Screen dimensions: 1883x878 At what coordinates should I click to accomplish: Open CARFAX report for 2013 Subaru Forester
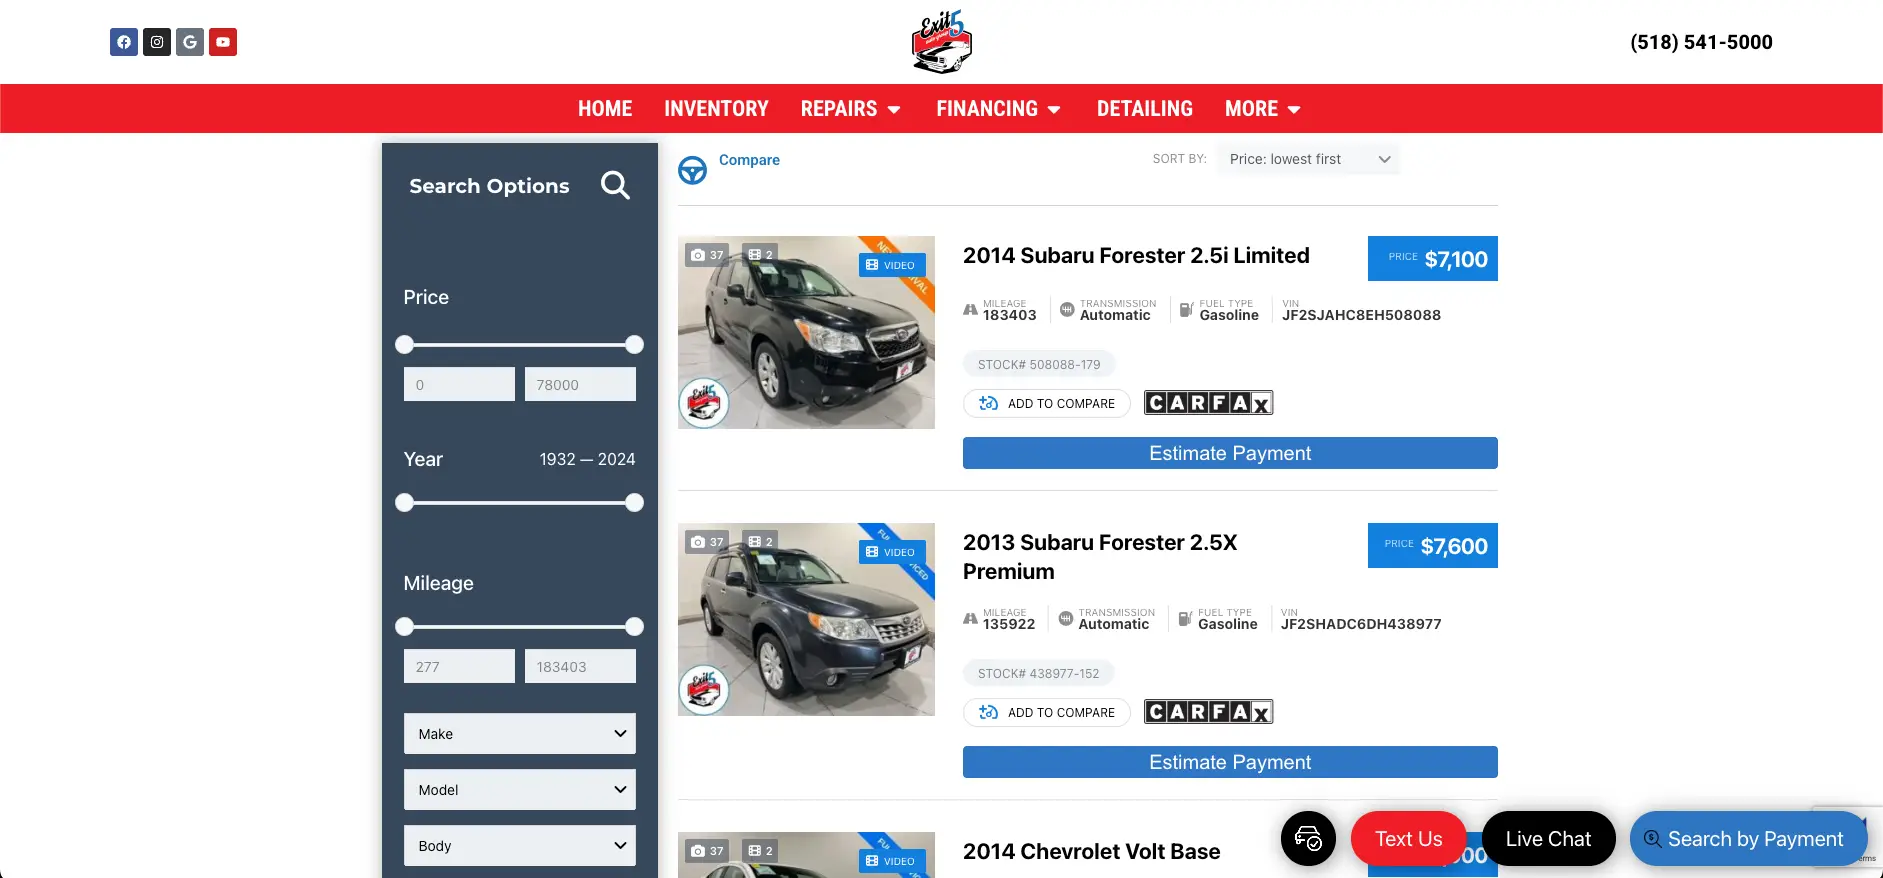click(1208, 712)
